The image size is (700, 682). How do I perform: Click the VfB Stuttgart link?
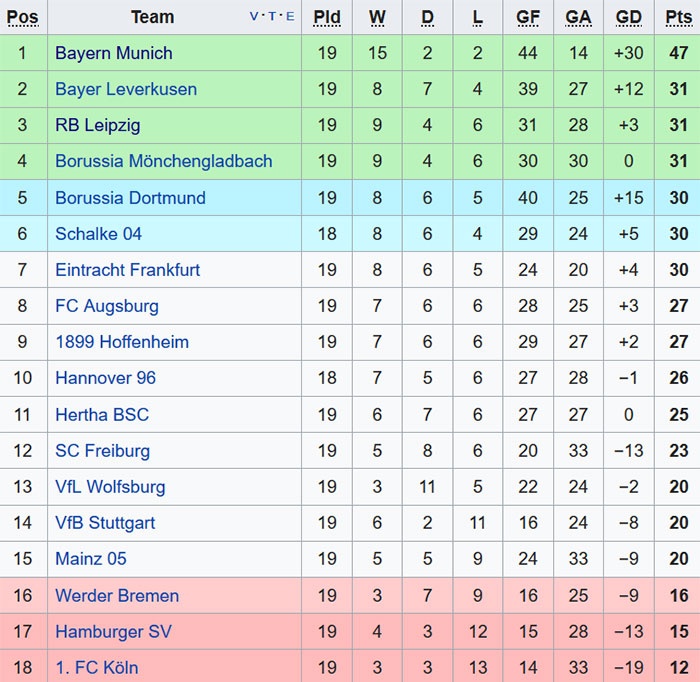105,523
